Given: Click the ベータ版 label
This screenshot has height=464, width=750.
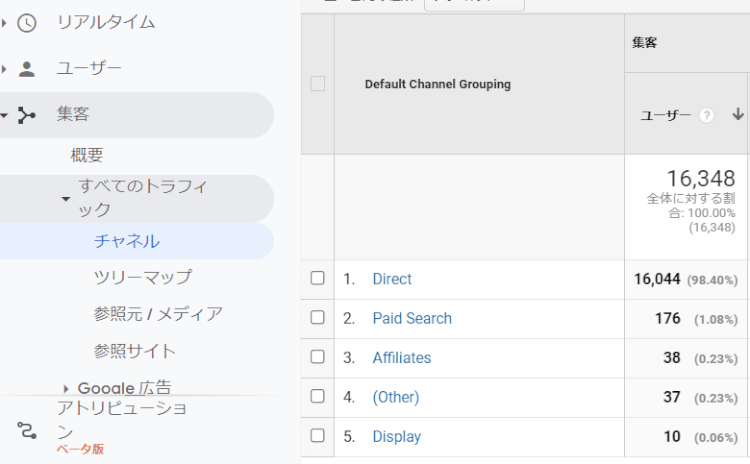Looking at the screenshot, I should pyautogui.click(x=80, y=449).
